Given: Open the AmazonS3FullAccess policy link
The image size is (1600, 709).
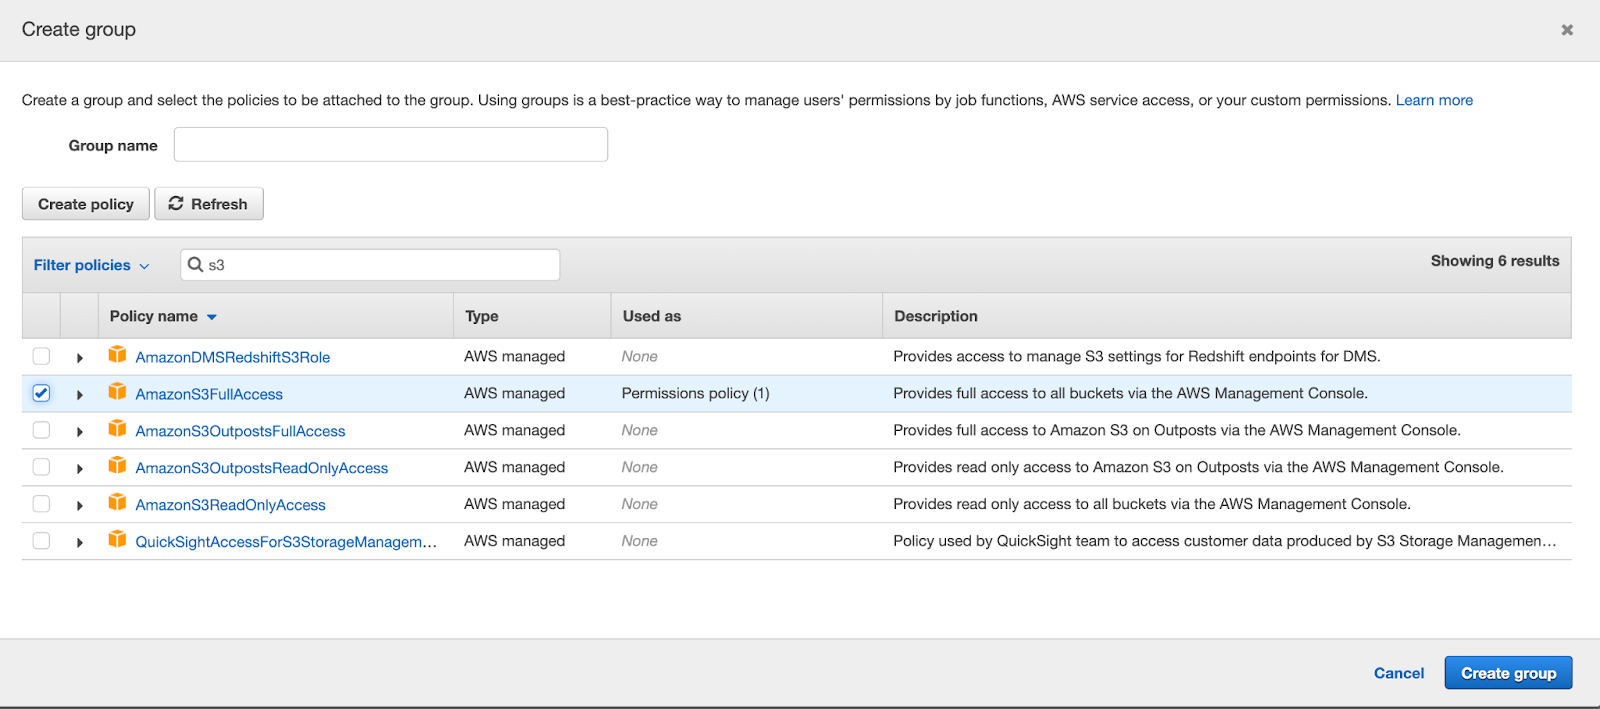Looking at the screenshot, I should pos(209,394).
